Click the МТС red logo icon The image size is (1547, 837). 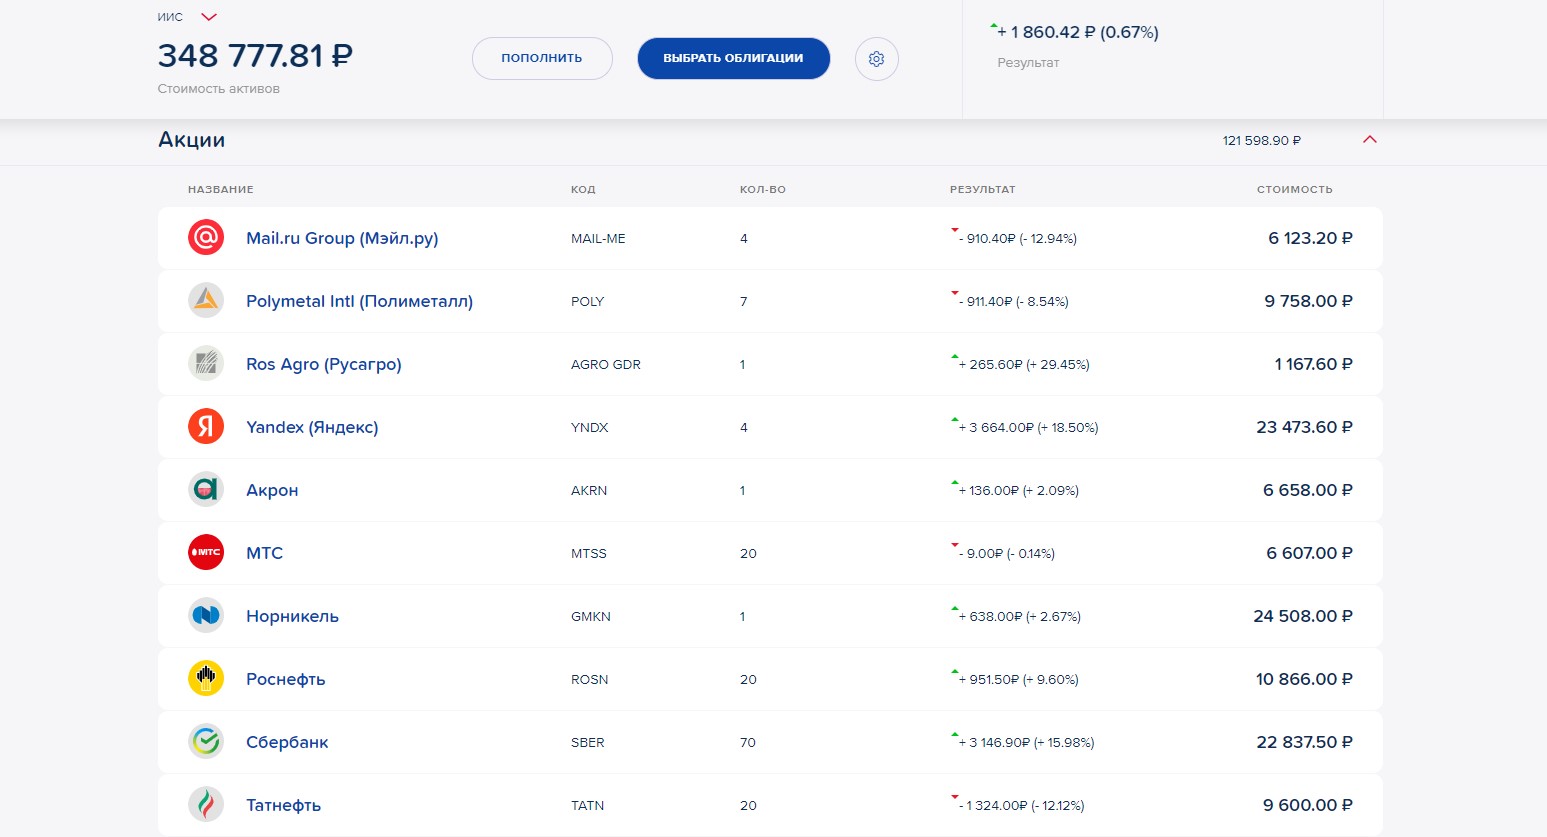point(206,553)
